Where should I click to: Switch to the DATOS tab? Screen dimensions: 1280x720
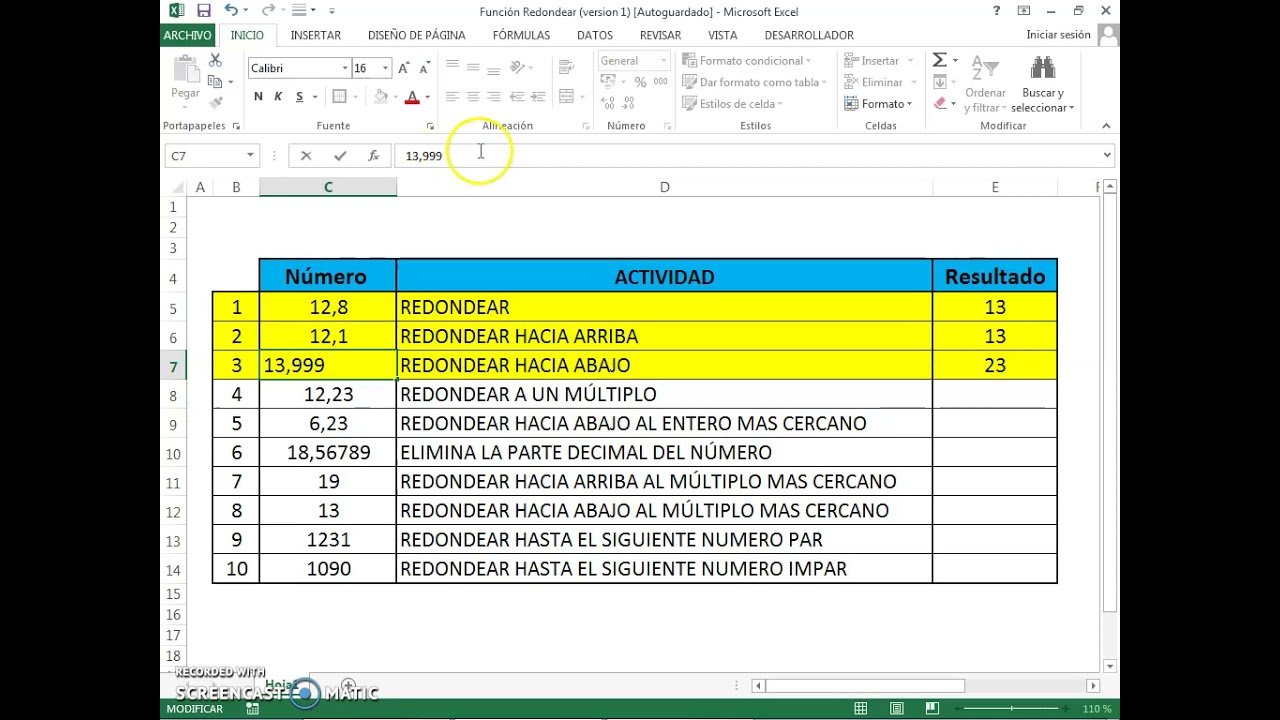595,35
